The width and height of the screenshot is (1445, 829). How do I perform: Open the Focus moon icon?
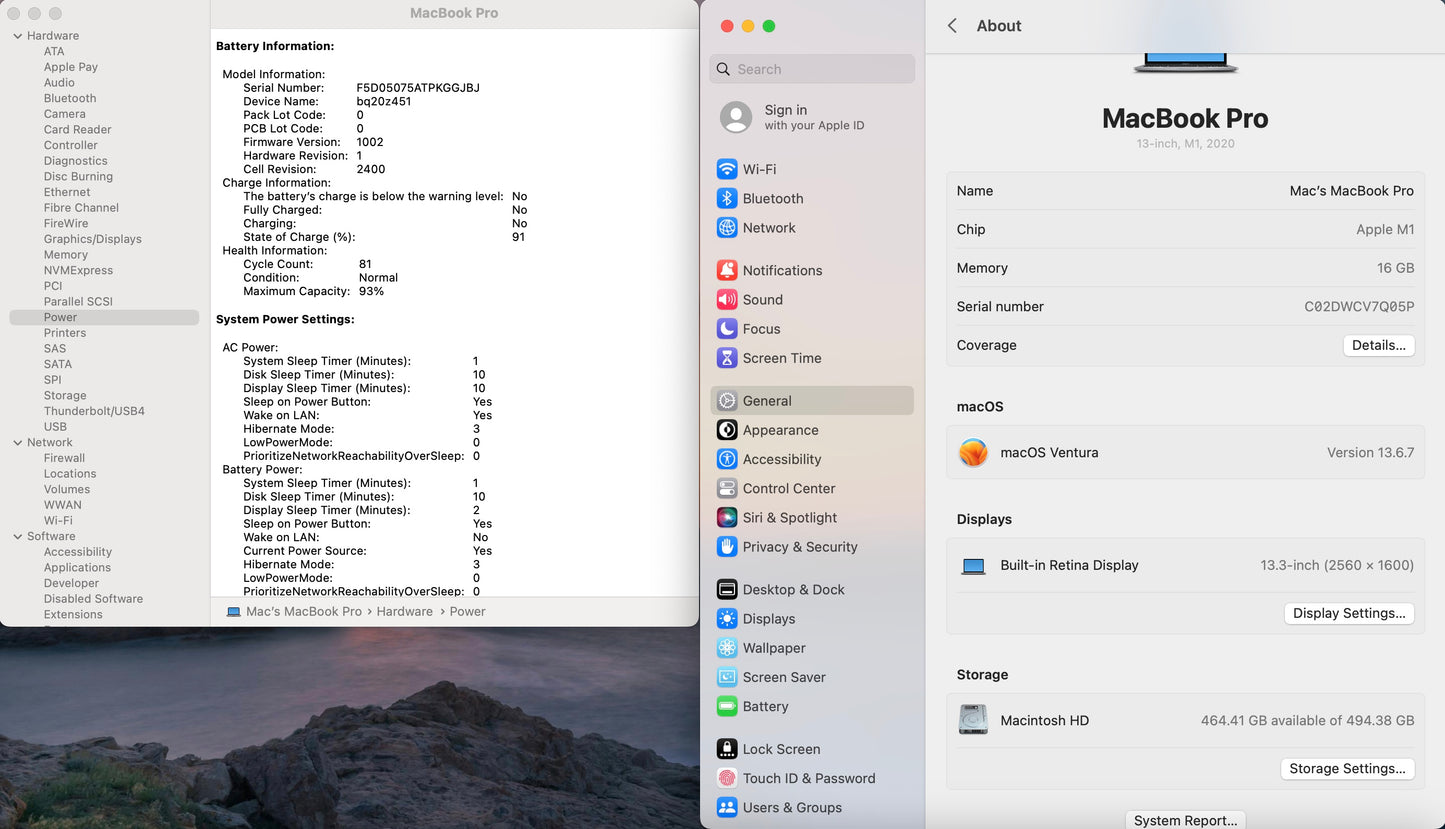coord(727,329)
